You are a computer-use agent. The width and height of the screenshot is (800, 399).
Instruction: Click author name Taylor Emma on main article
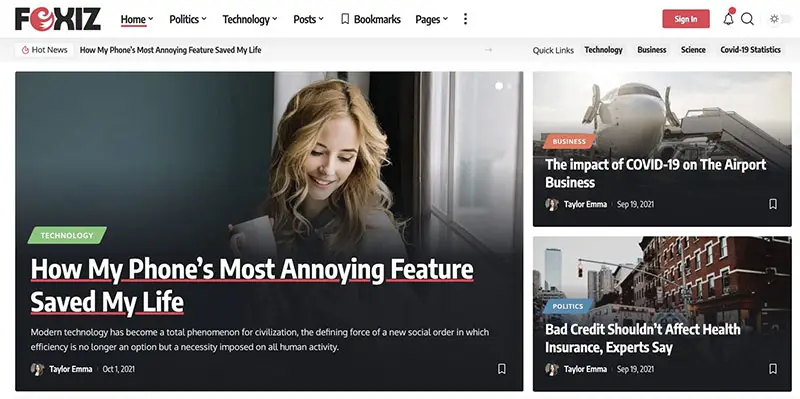point(70,369)
